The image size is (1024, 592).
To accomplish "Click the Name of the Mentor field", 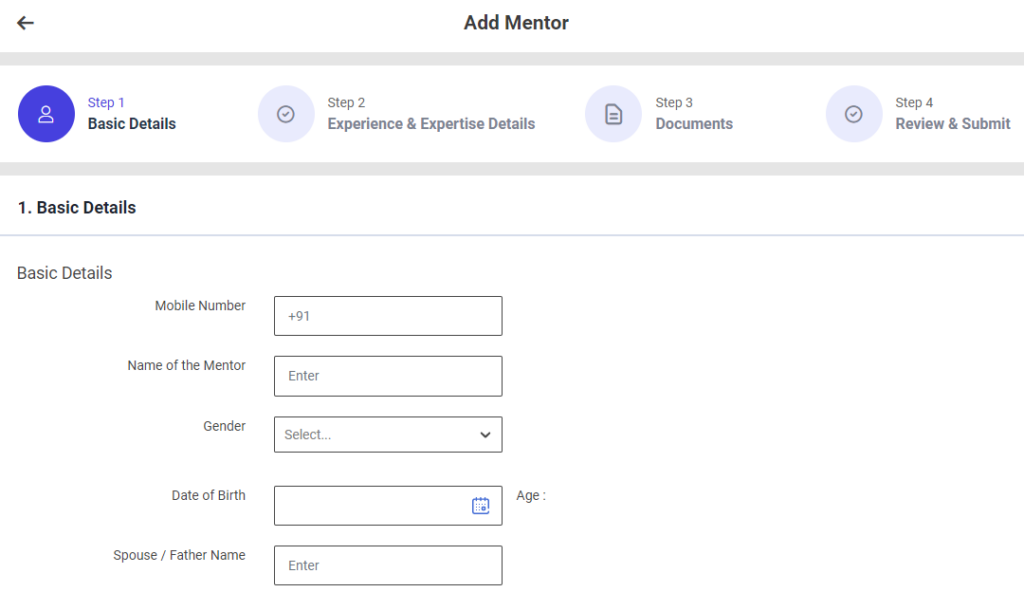I will pyautogui.click(x=388, y=376).
